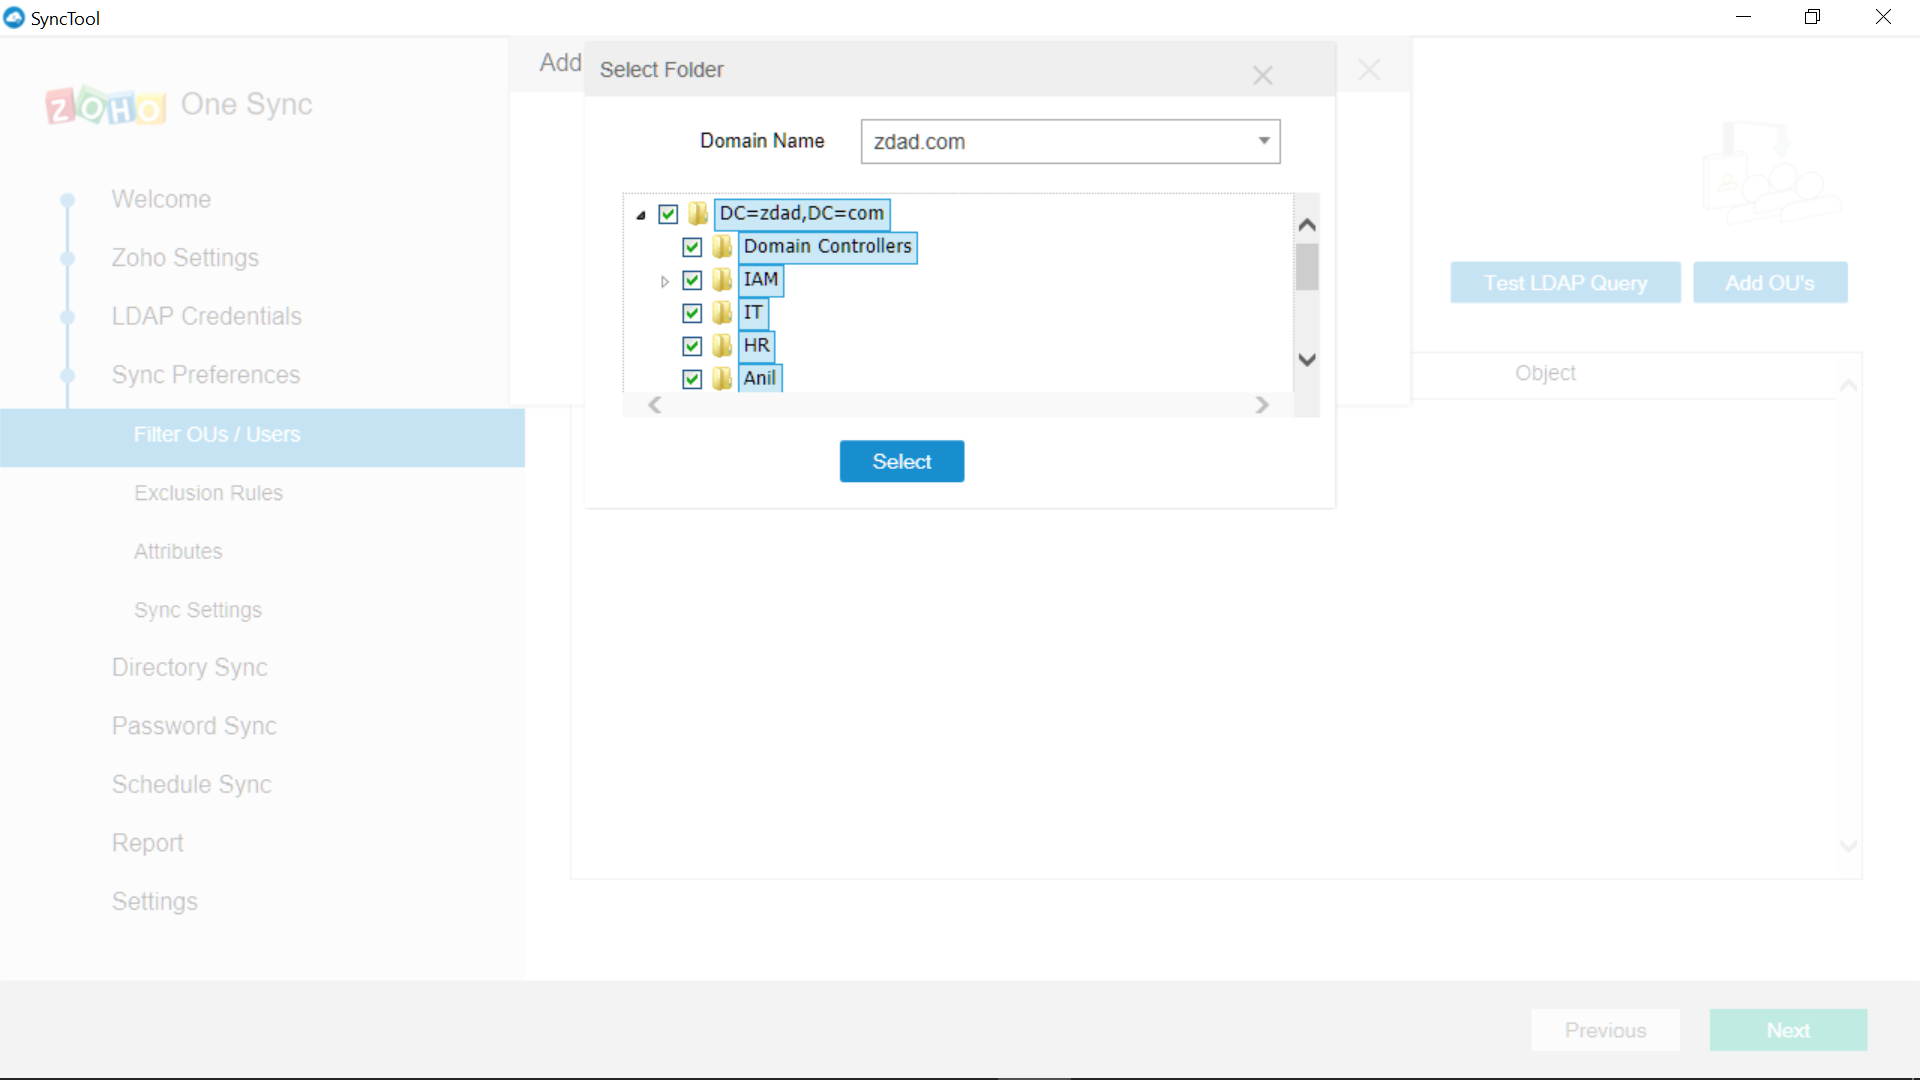The width and height of the screenshot is (1920, 1080).
Task: Click the Test LDAP Query button
Action: tap(1565, 283)
